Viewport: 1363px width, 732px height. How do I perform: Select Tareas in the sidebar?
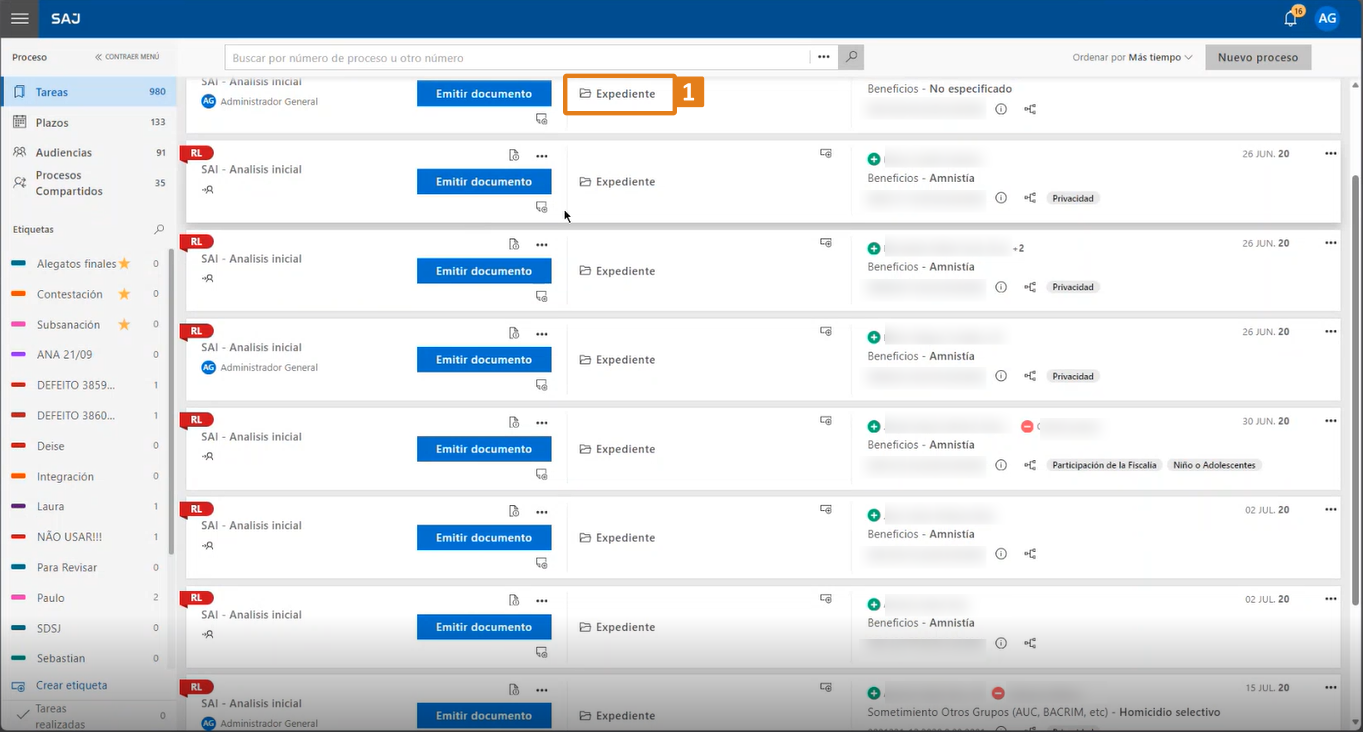[x=88, y=92]
